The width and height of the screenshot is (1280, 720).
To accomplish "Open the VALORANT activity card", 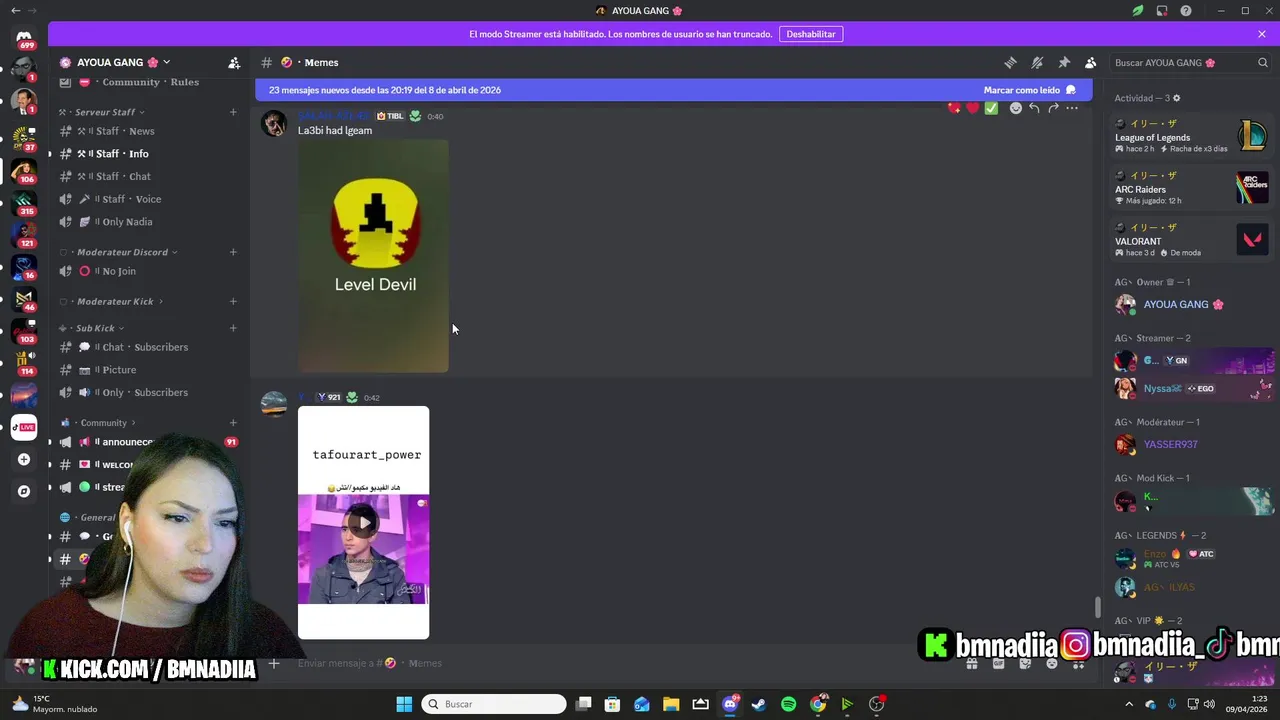I will (1191, 240).
